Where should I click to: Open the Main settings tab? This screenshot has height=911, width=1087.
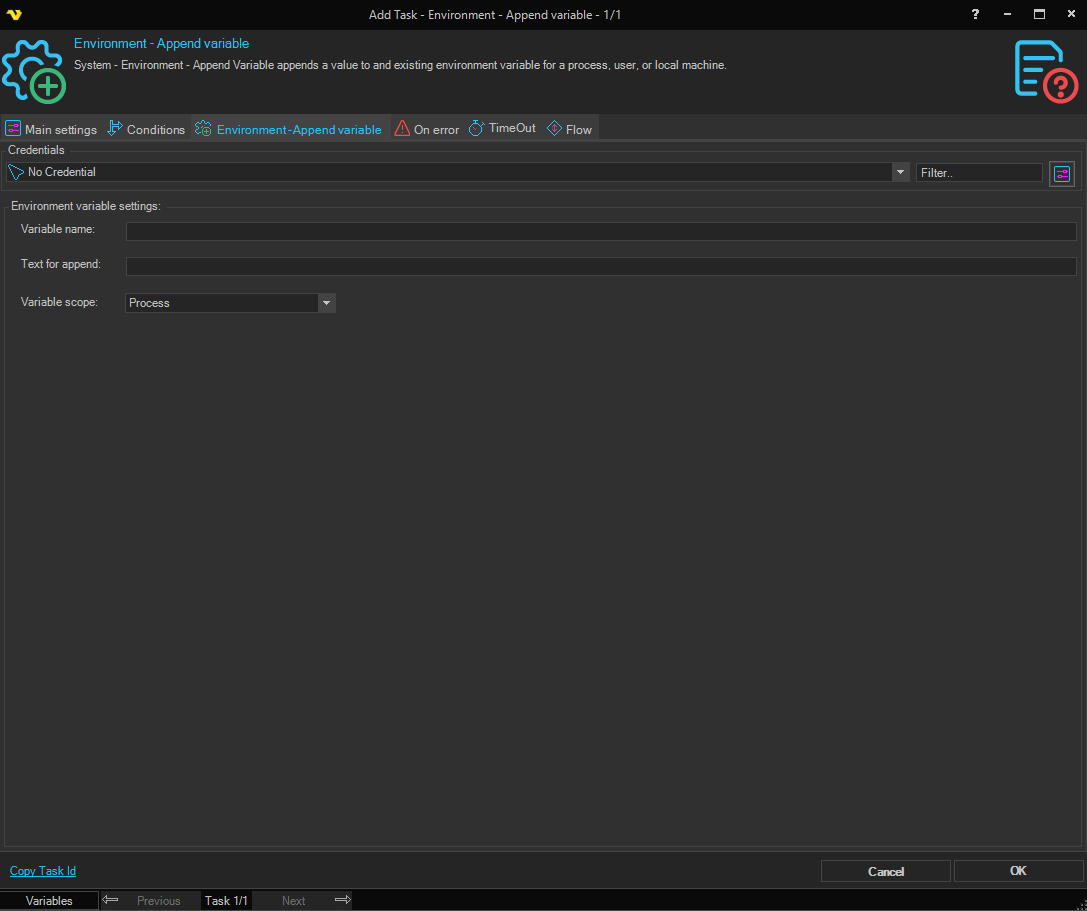tap(51, 129)
